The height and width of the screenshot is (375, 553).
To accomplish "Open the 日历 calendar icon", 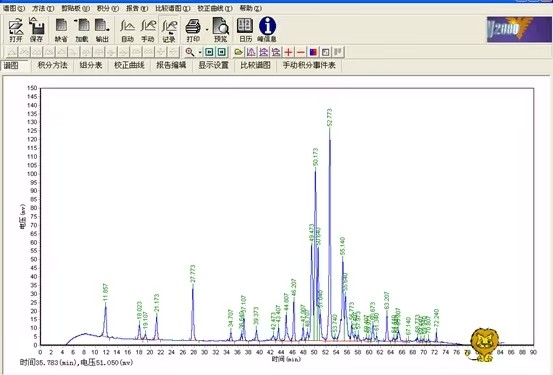I will coord(245,30).
